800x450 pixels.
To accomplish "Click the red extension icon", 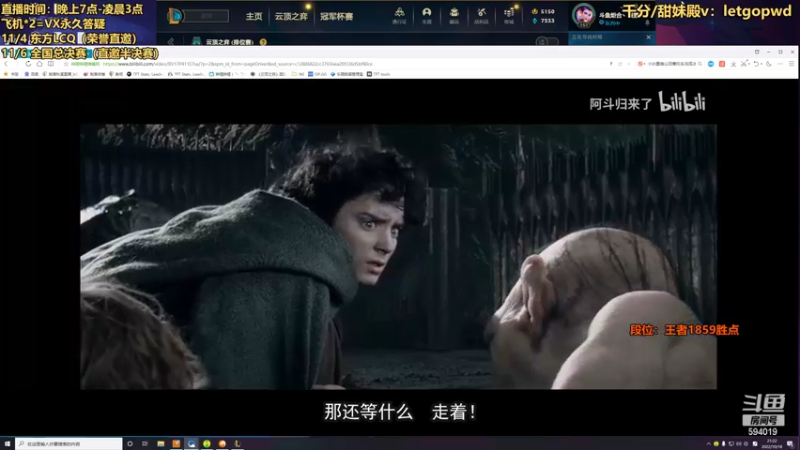I will pyautogui.click(x=722, y=64).
